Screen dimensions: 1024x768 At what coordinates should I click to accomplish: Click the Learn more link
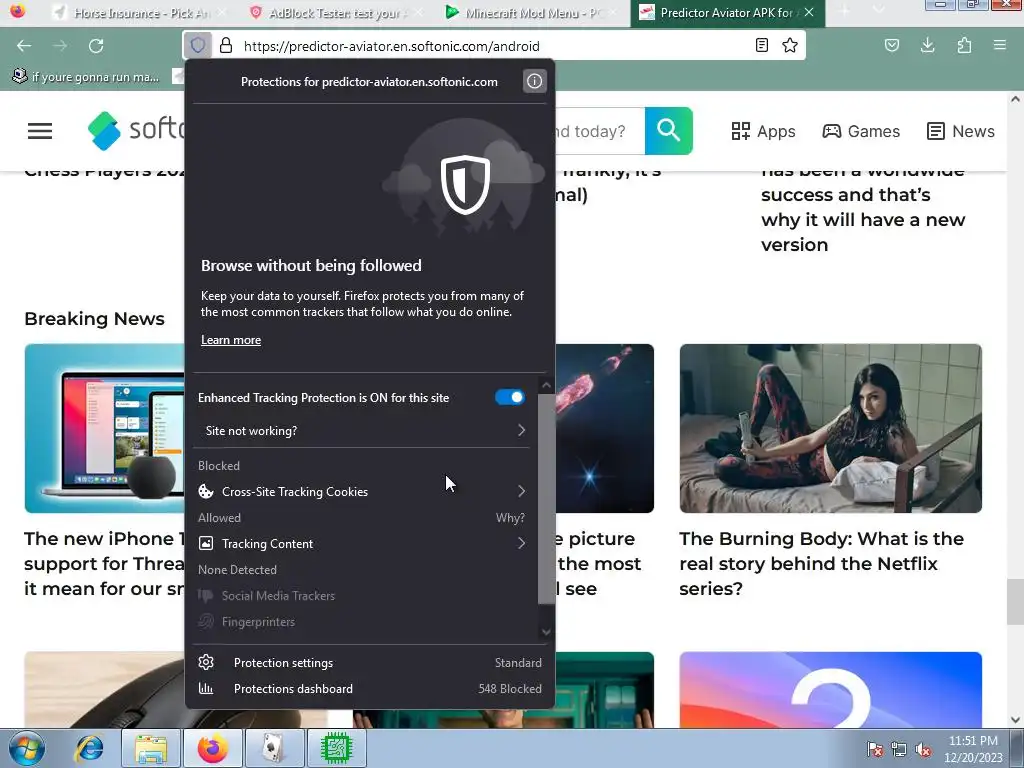coord(231,340)
